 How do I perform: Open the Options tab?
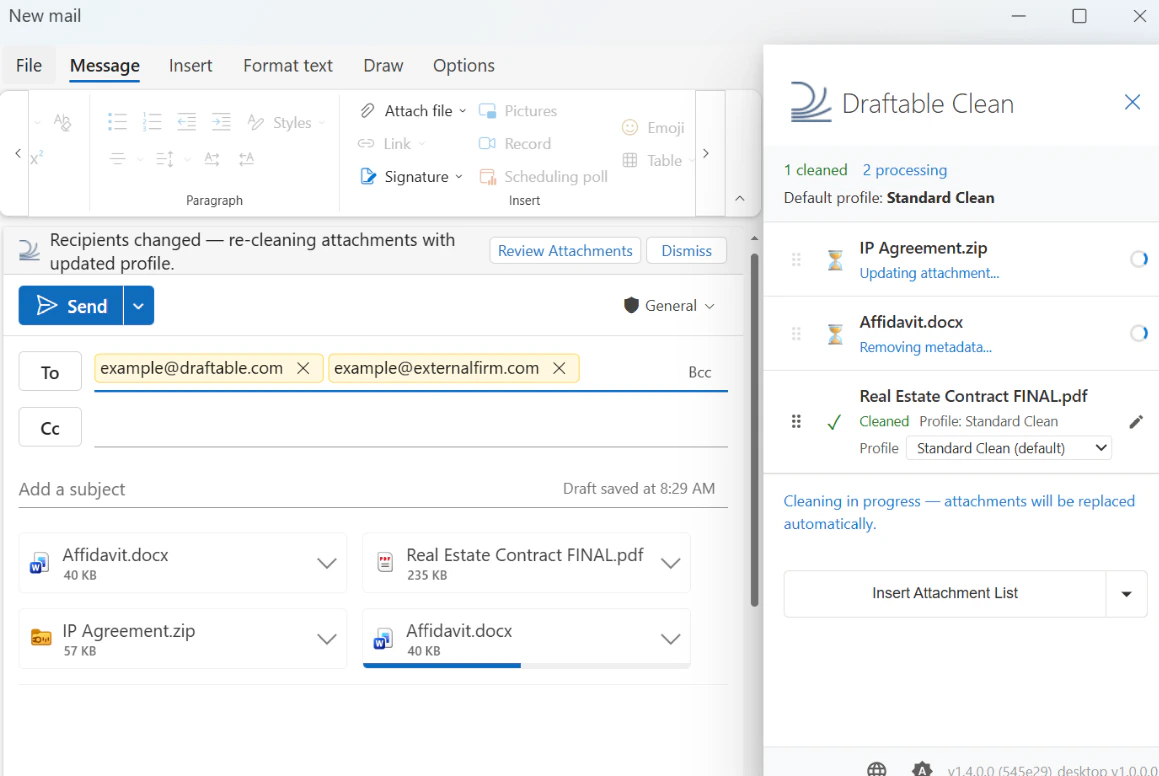point(463,66)
